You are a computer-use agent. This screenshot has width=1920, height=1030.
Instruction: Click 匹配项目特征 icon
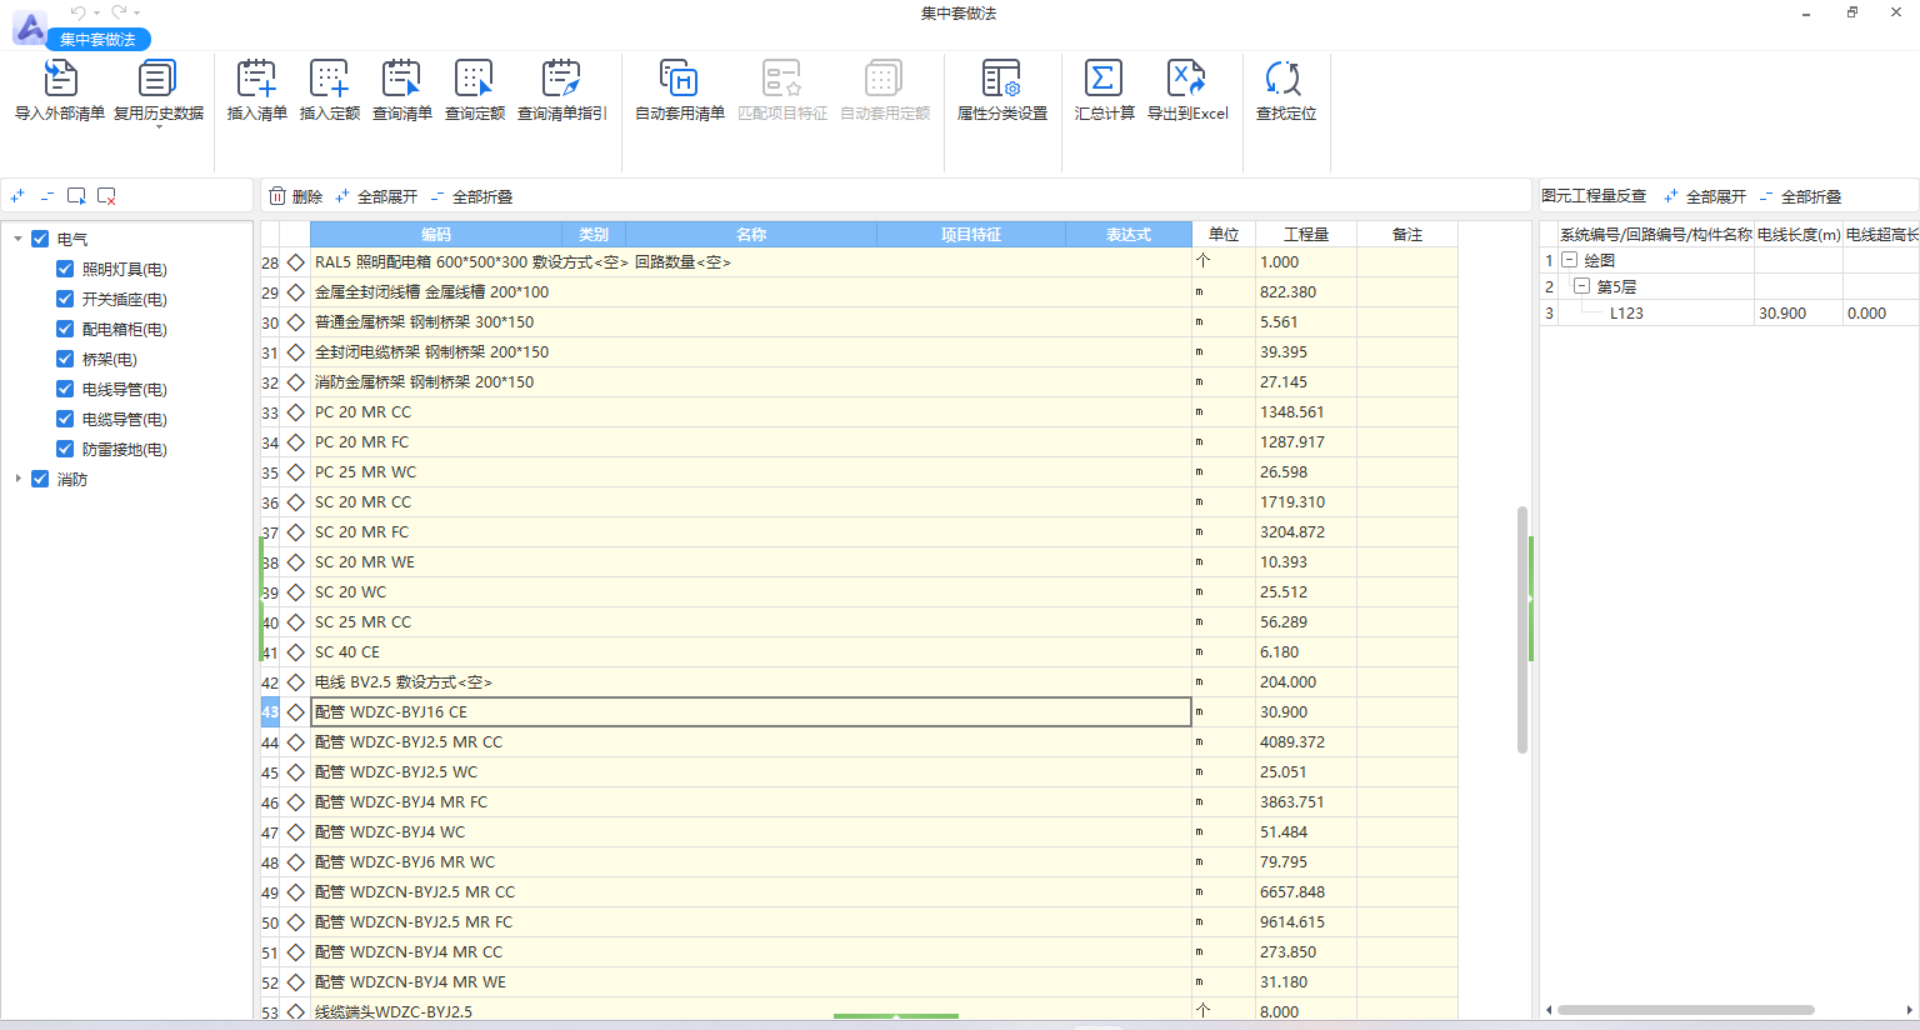click(782, 78)
